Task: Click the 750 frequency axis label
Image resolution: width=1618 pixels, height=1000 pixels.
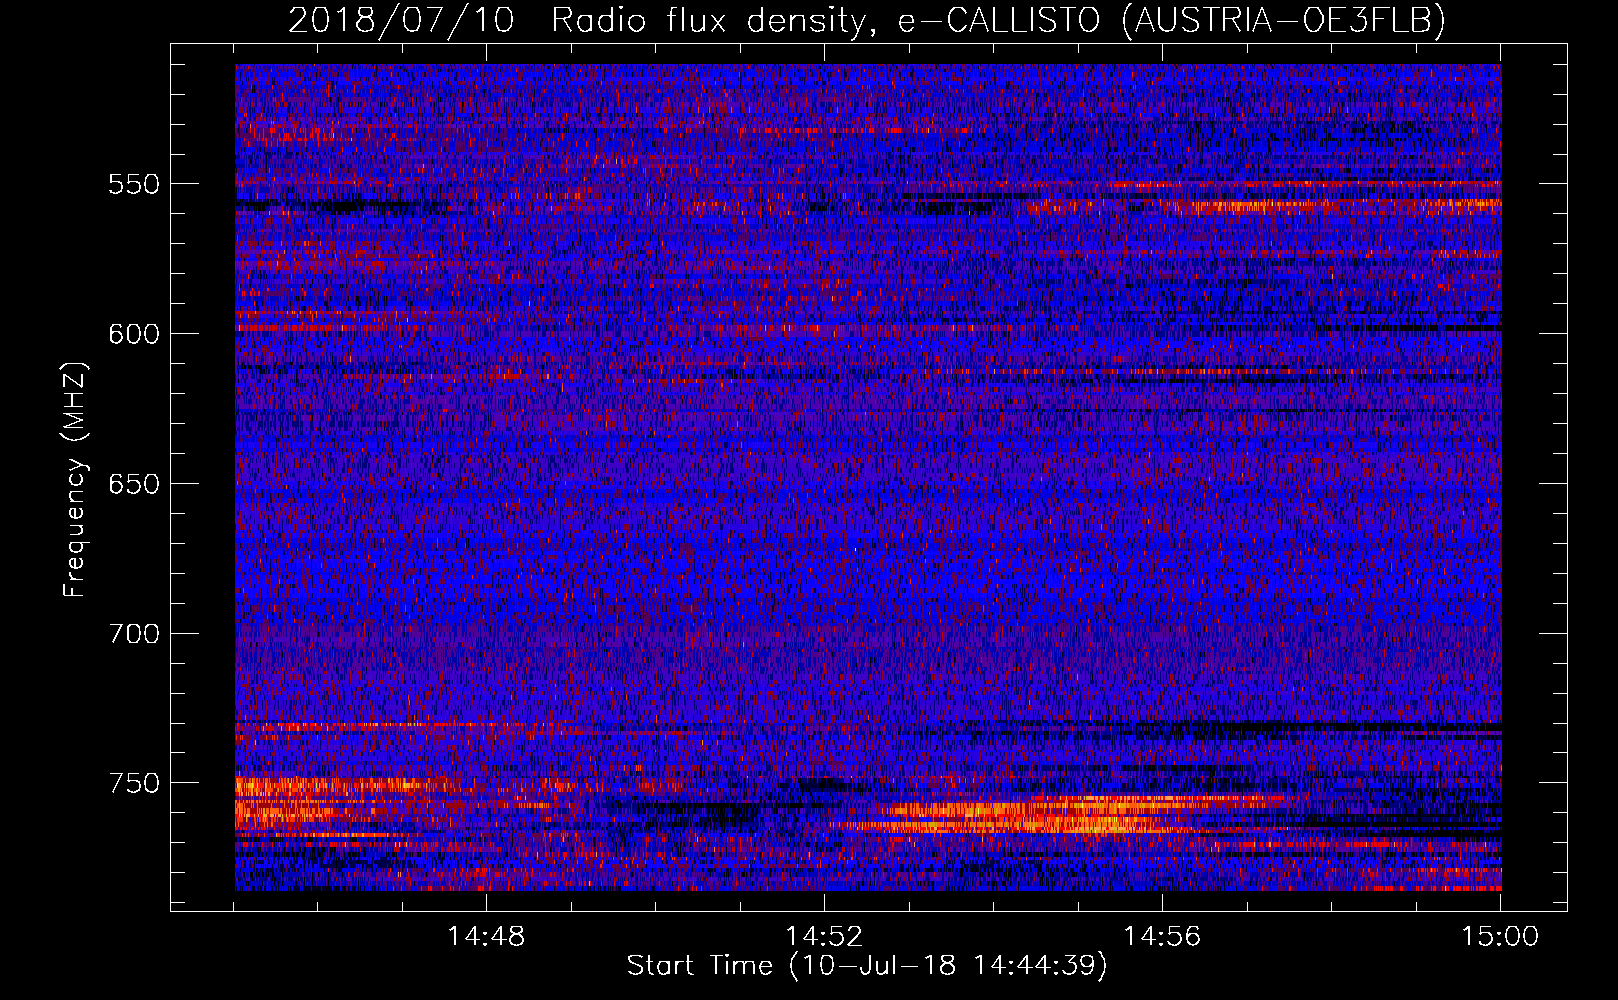Action: pos(134,783)
